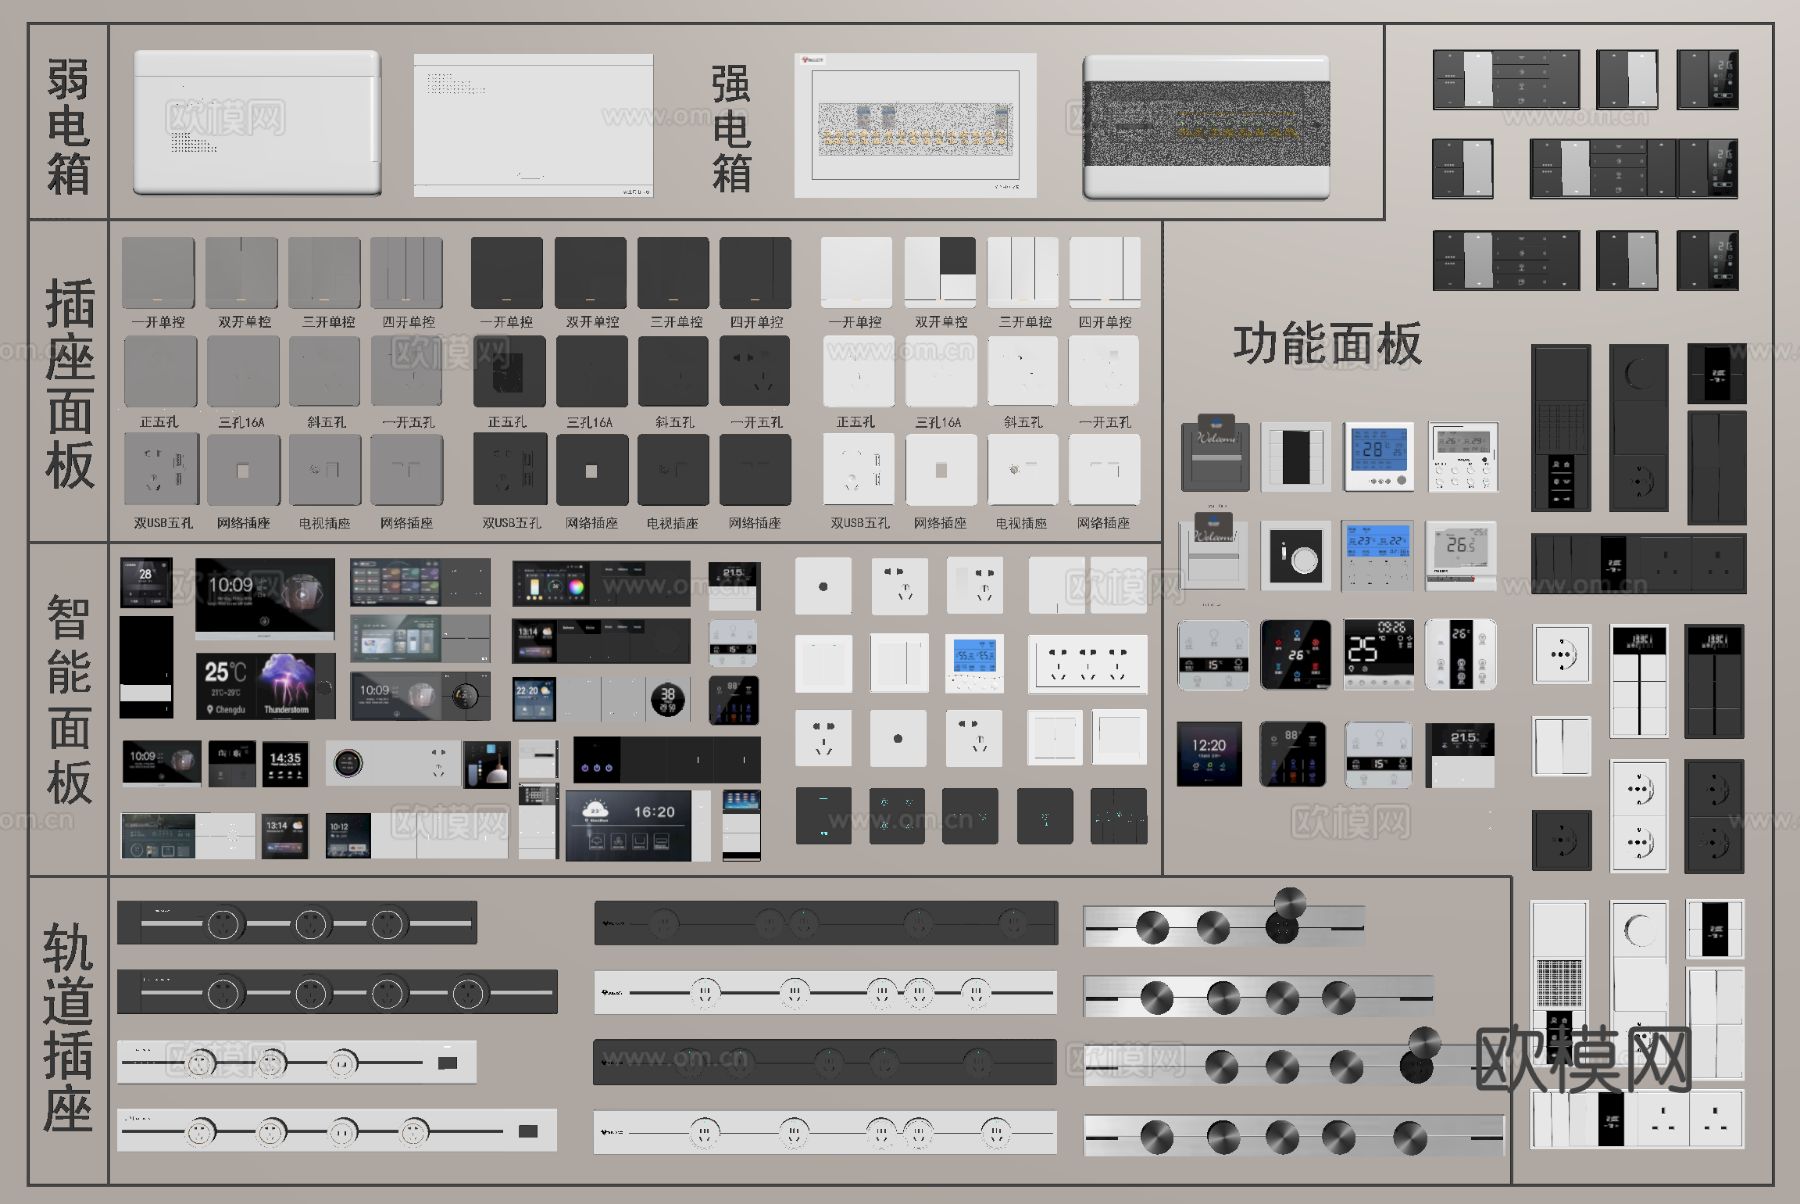This screenshot has height=1204, width=1800.
Task: Click the 智能面板 section heading
Action: [68, 700]
